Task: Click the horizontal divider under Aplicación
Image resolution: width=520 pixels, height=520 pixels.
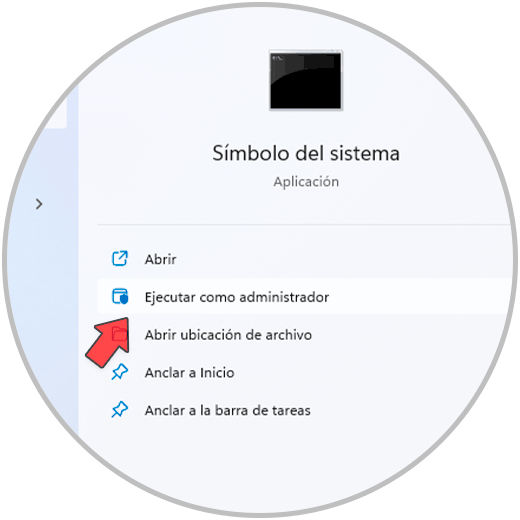Action: pyautogui.click(x=304, y=225)
